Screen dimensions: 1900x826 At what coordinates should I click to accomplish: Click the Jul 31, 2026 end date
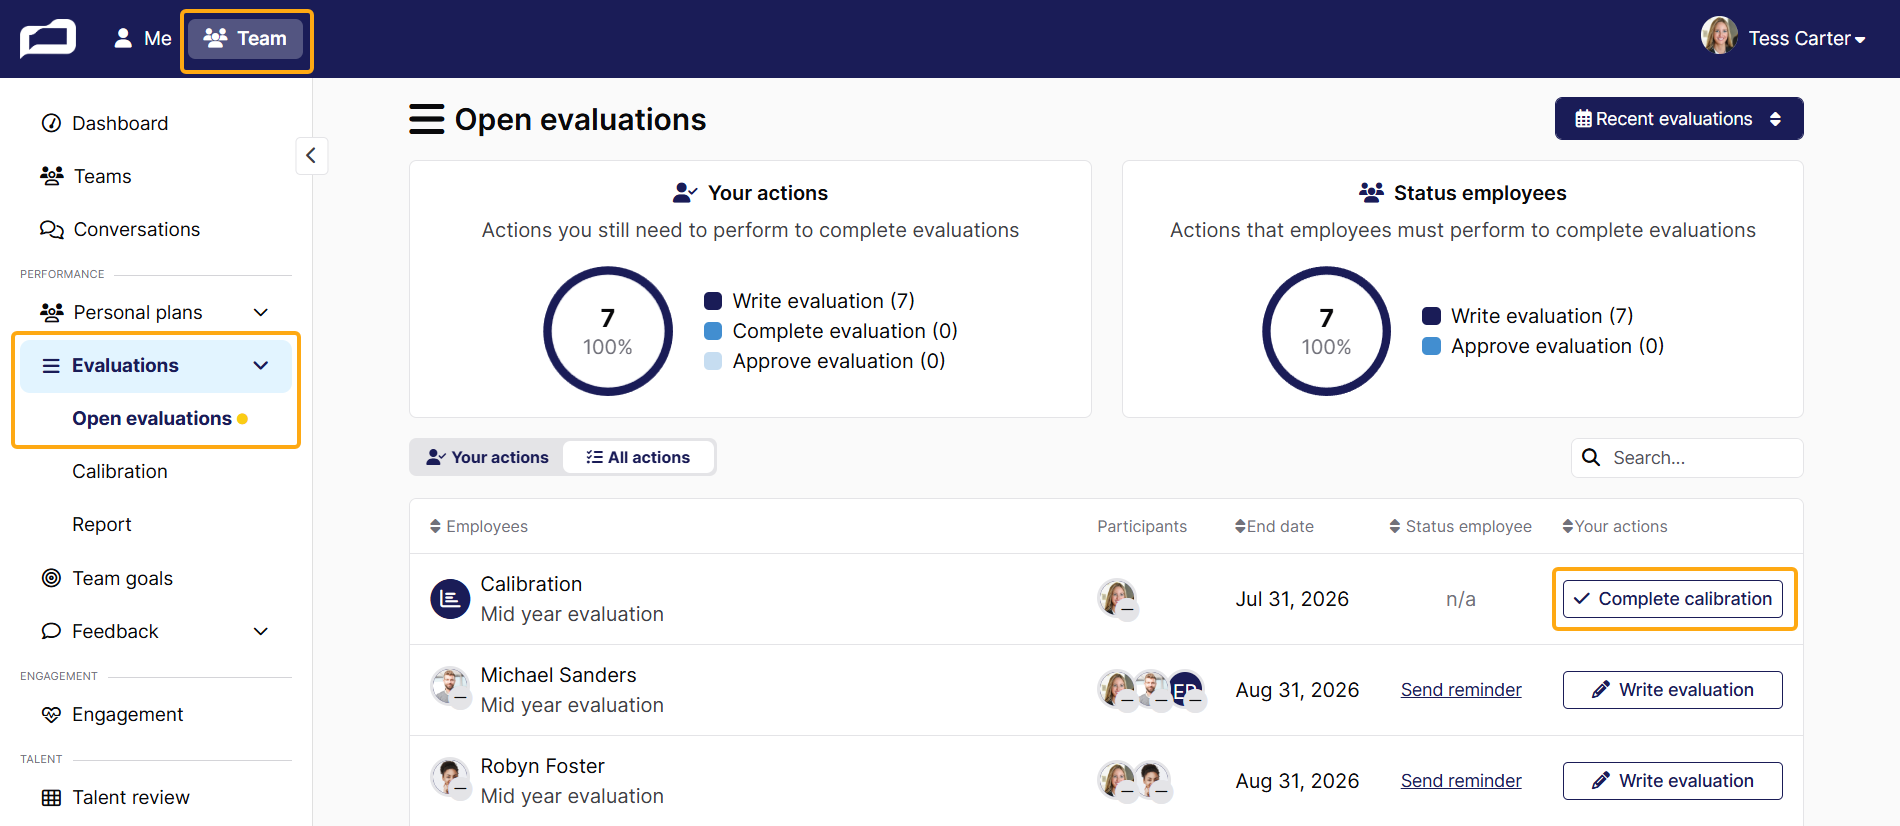click(1292, 599)
